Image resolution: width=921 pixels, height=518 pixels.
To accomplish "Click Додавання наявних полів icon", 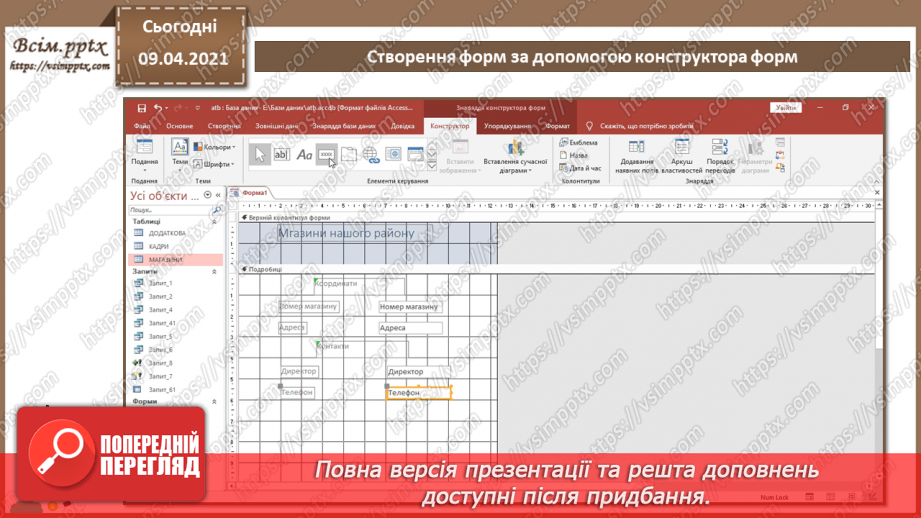I will (635, 155).
